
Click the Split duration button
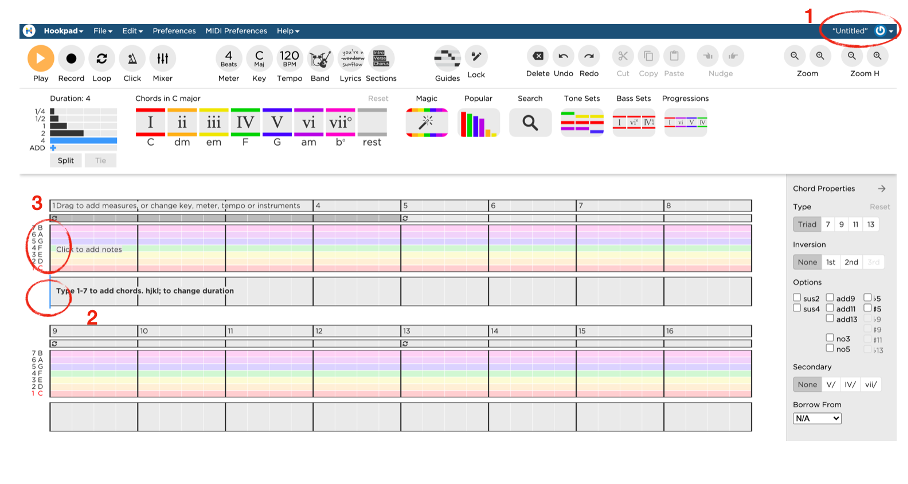(65, 160)
